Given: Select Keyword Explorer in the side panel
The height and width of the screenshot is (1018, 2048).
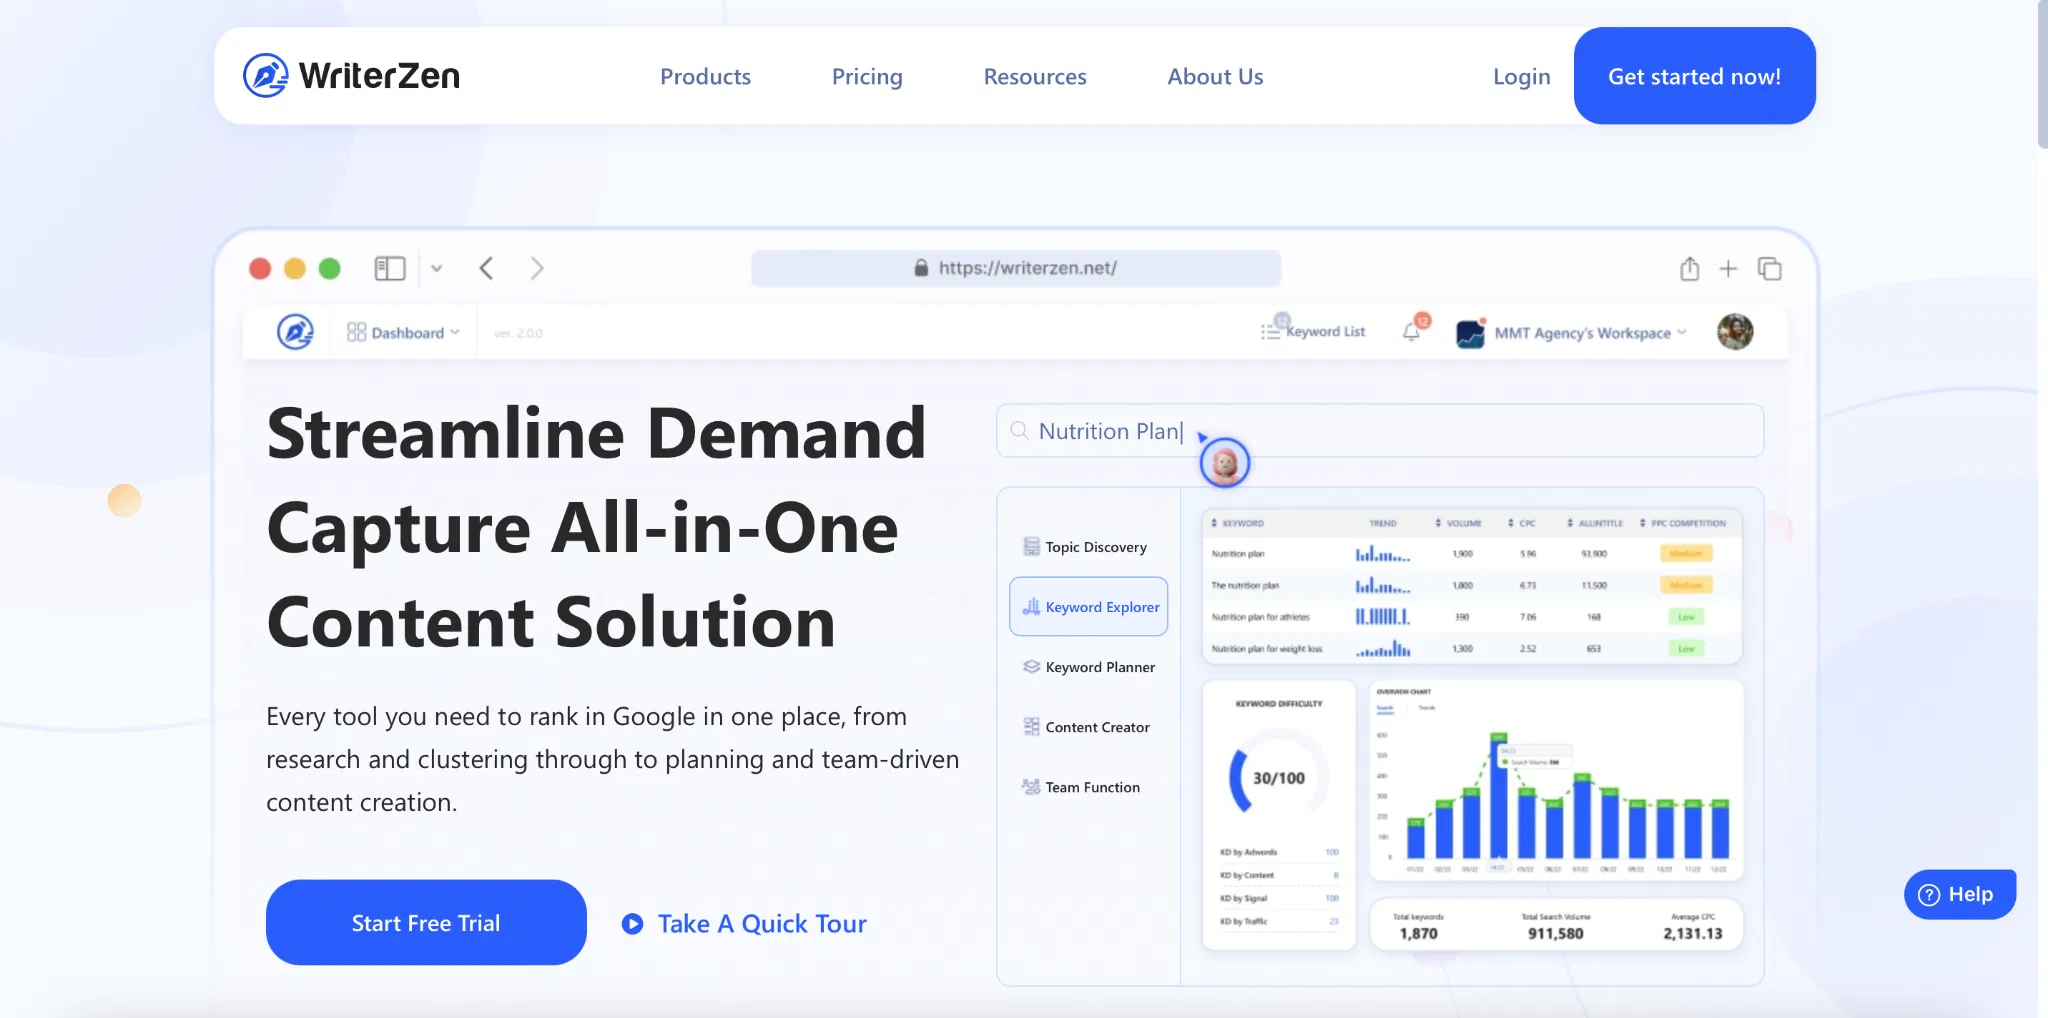Looking at the screenshot, I should pos(1089,607).
